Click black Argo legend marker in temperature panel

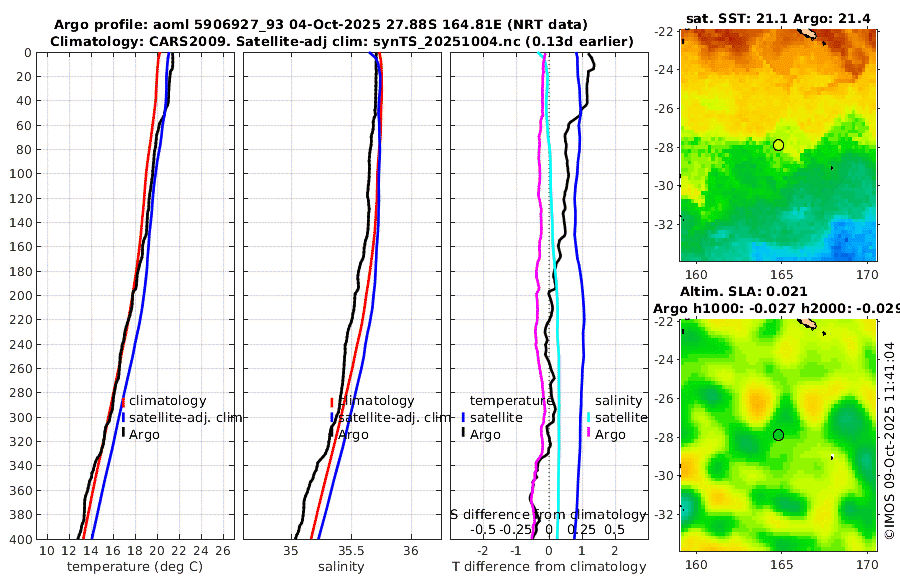click(x=123, y=432)
